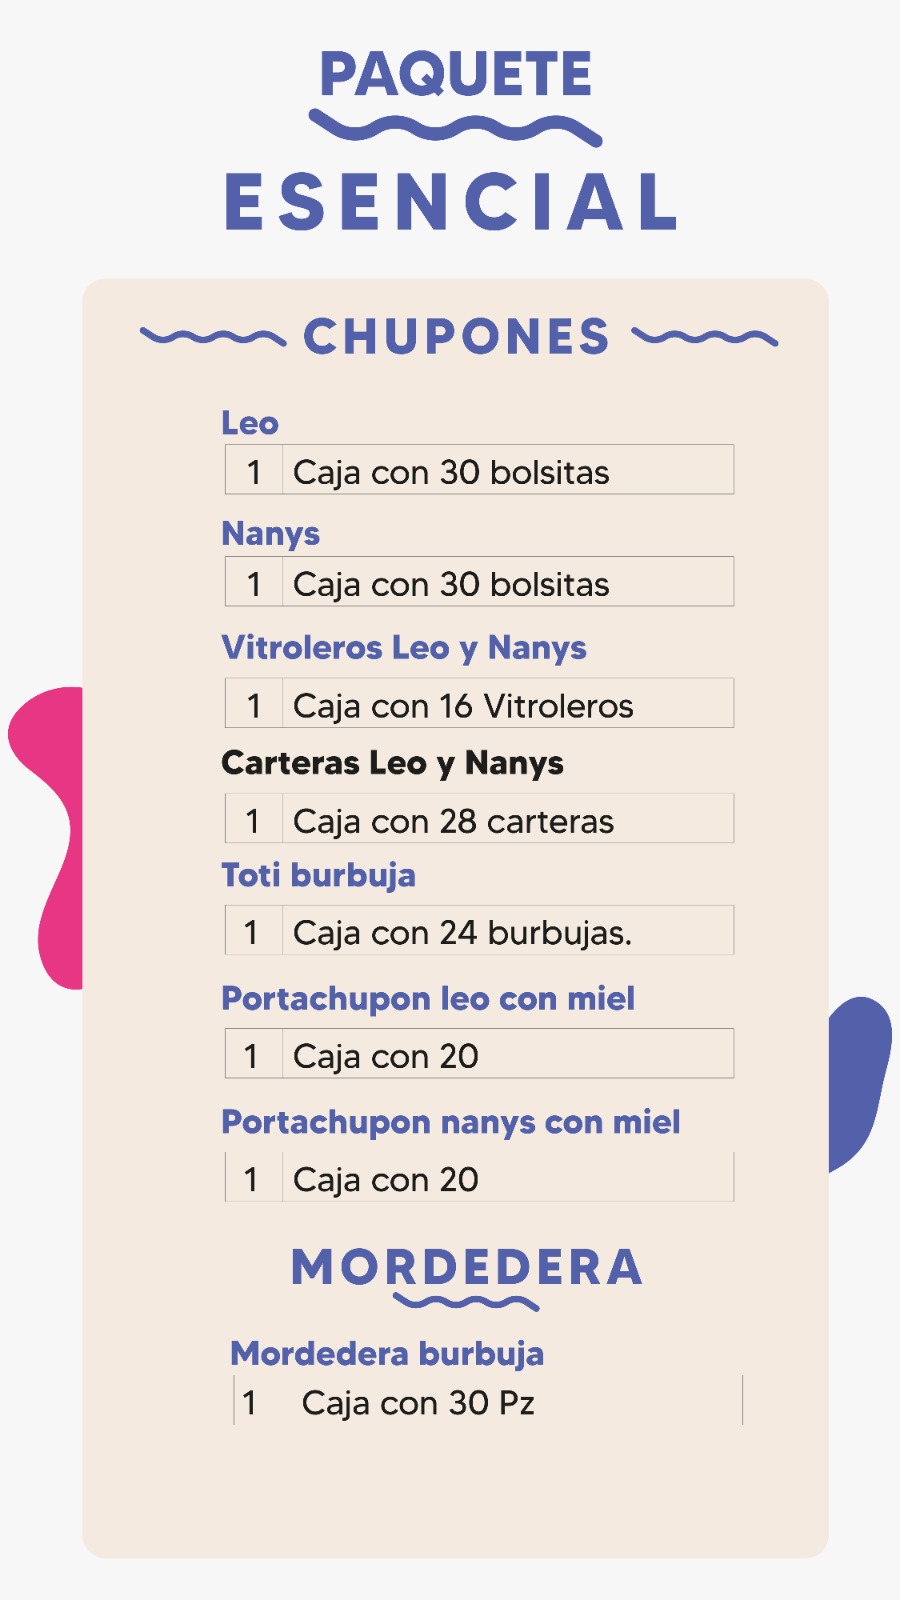
Task: Click the wavy line right of CHUPONES
Action: tap(705, 337)
